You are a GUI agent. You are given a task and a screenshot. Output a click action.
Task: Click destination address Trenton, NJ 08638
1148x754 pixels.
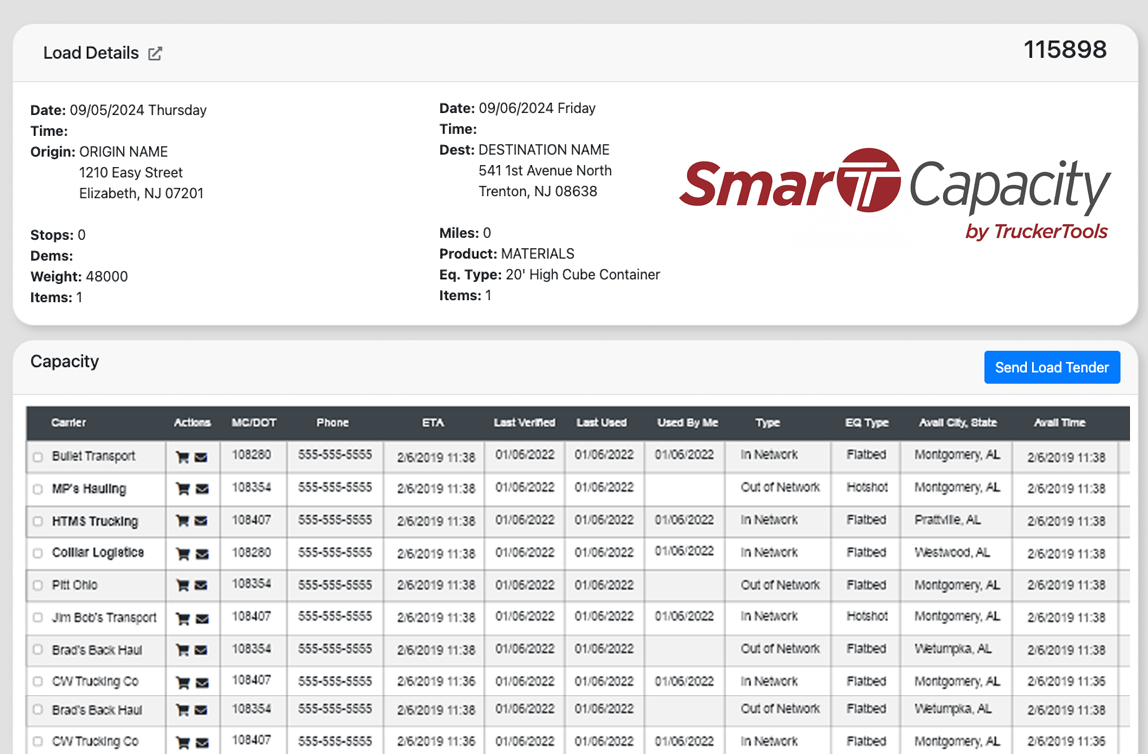tap(538, 191)
